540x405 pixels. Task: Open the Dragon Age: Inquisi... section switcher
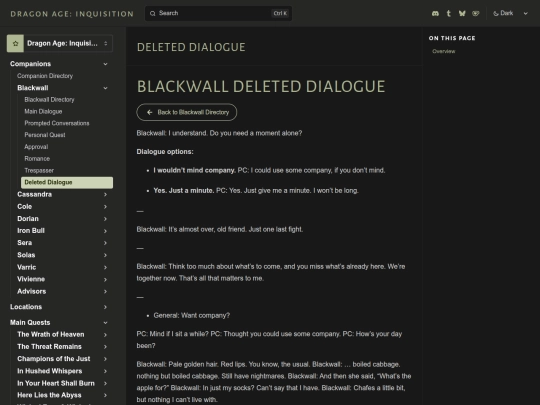pyautogui.click(x=60, y=43)
